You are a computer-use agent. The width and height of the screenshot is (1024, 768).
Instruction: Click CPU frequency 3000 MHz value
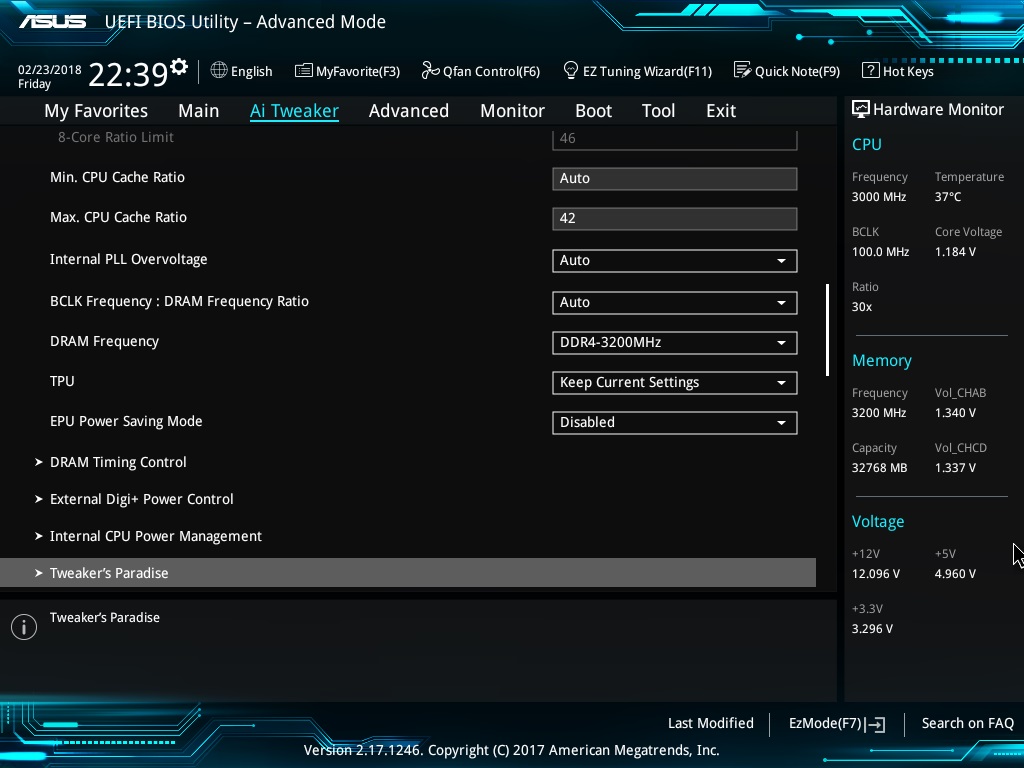click(879, 197)
